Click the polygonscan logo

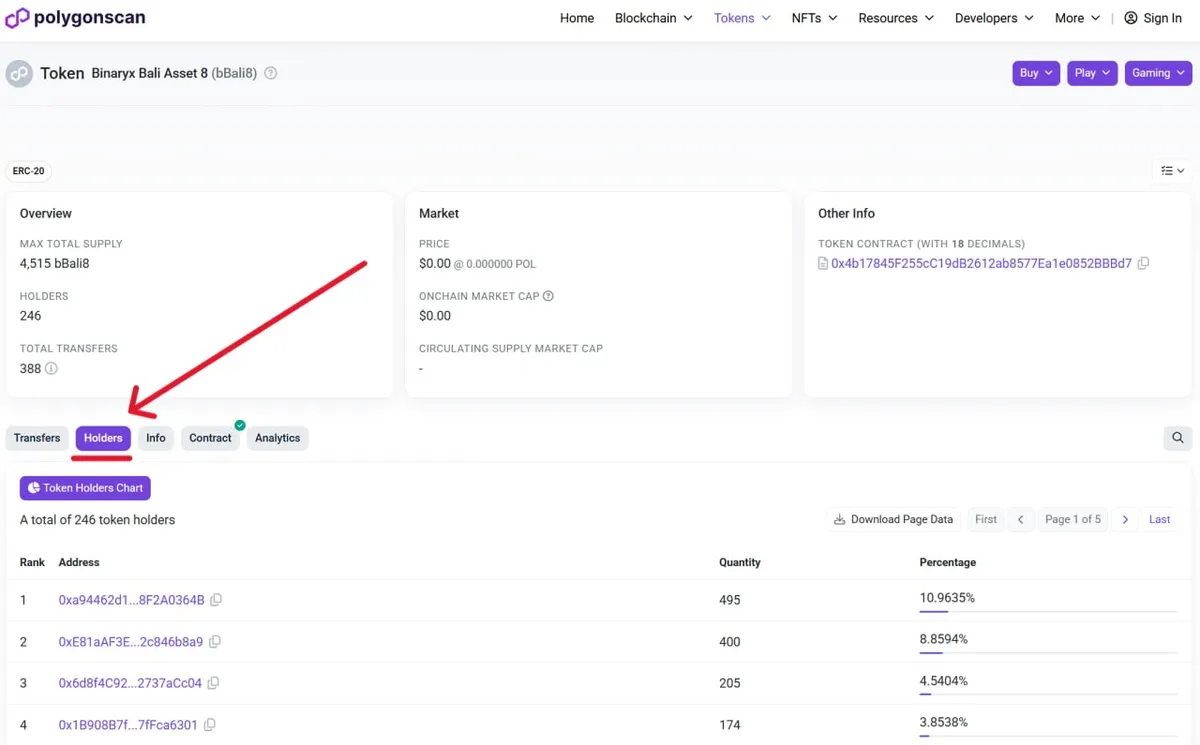pos(75,17)
